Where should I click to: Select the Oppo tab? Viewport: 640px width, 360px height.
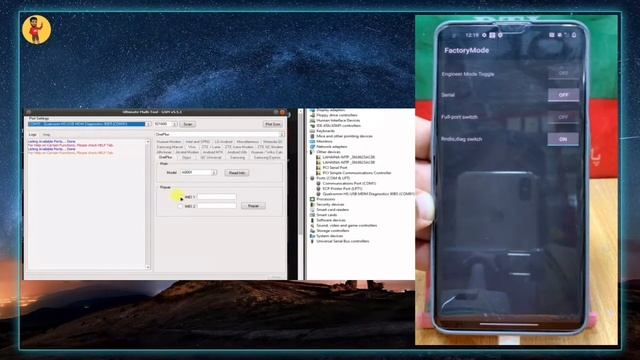coord(187,157)
